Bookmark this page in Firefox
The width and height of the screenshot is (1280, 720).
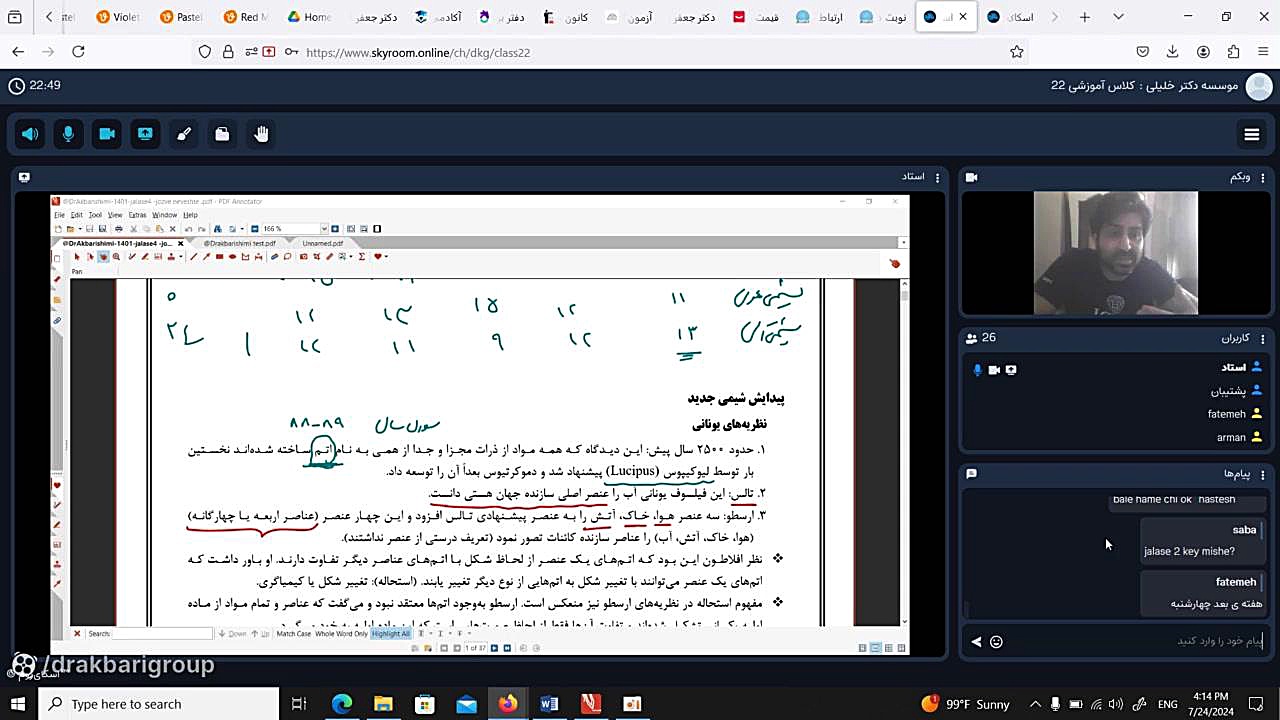[1017, 52]
